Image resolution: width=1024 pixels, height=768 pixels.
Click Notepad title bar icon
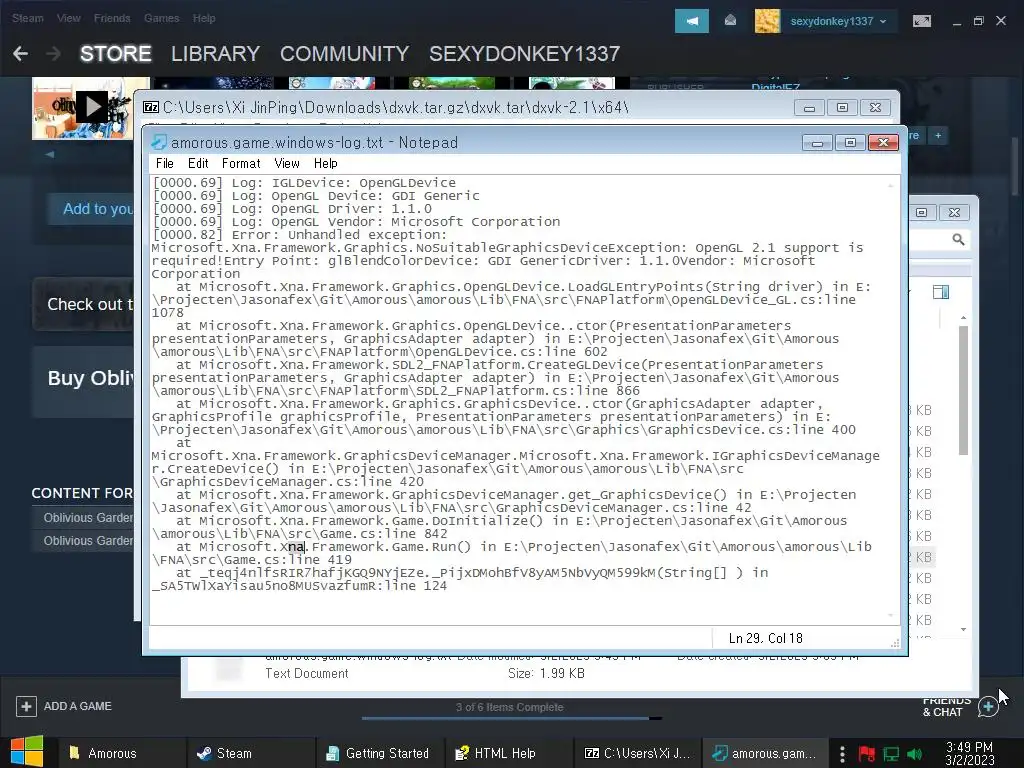pyautogui.click(x=159, y=142)
